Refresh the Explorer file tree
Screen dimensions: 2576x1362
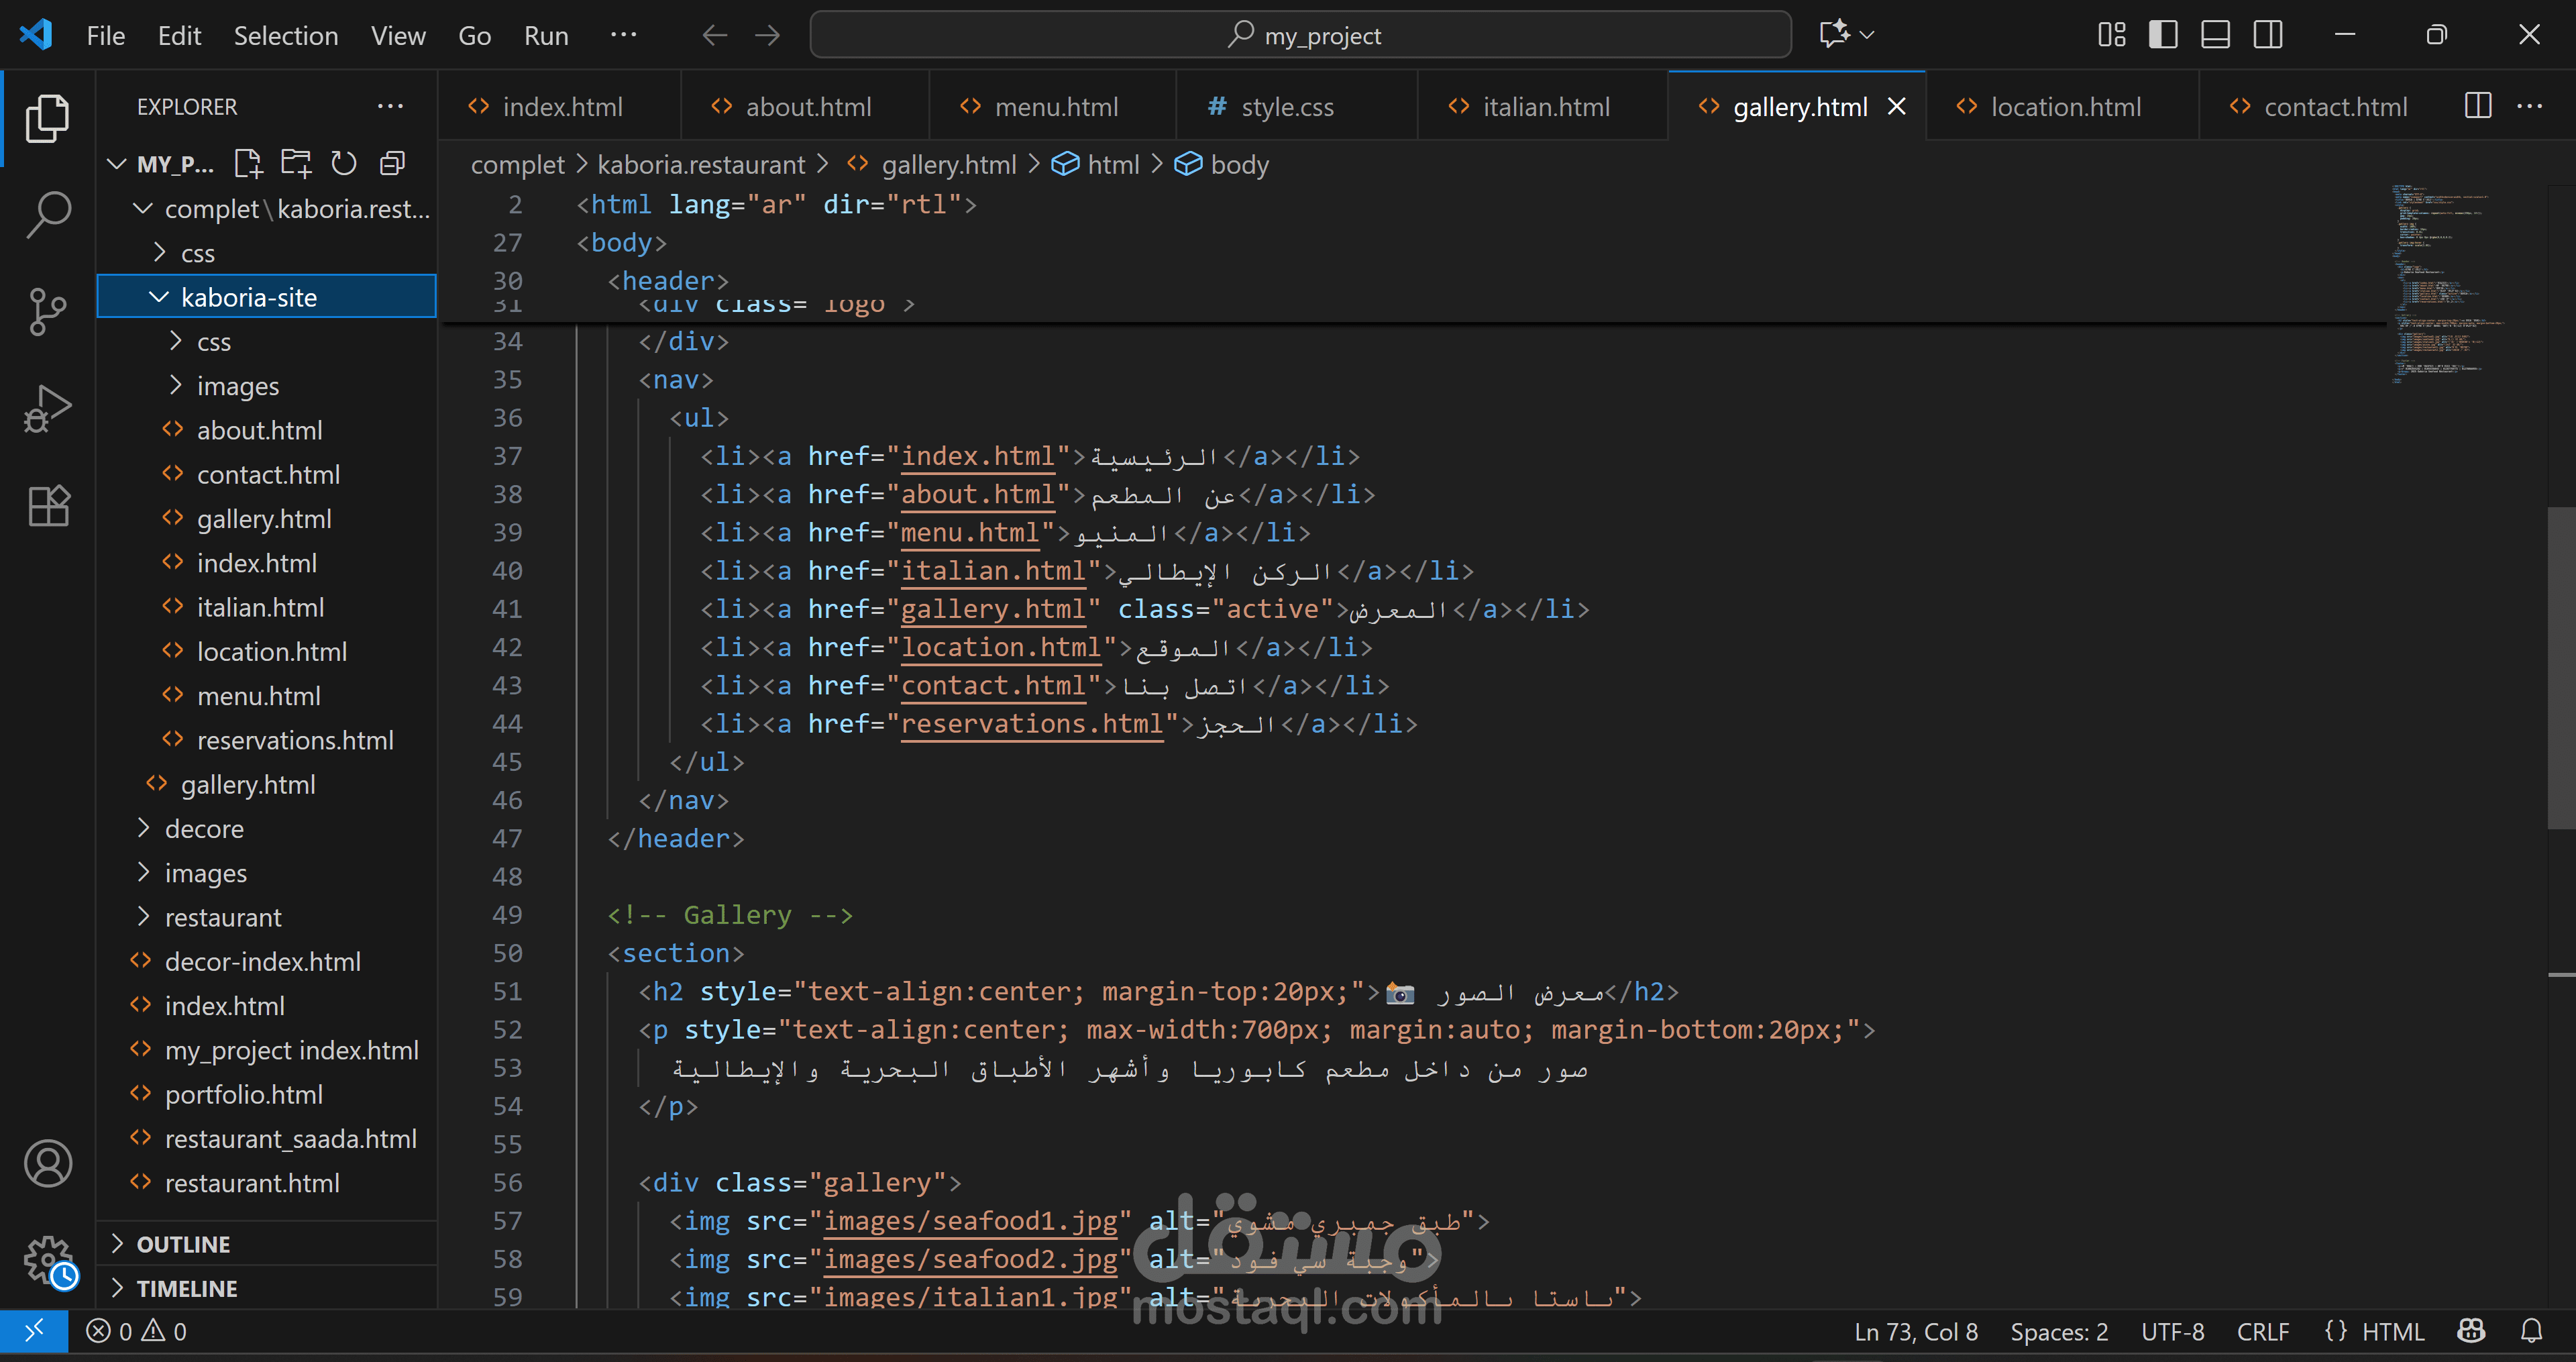point(344,163)
